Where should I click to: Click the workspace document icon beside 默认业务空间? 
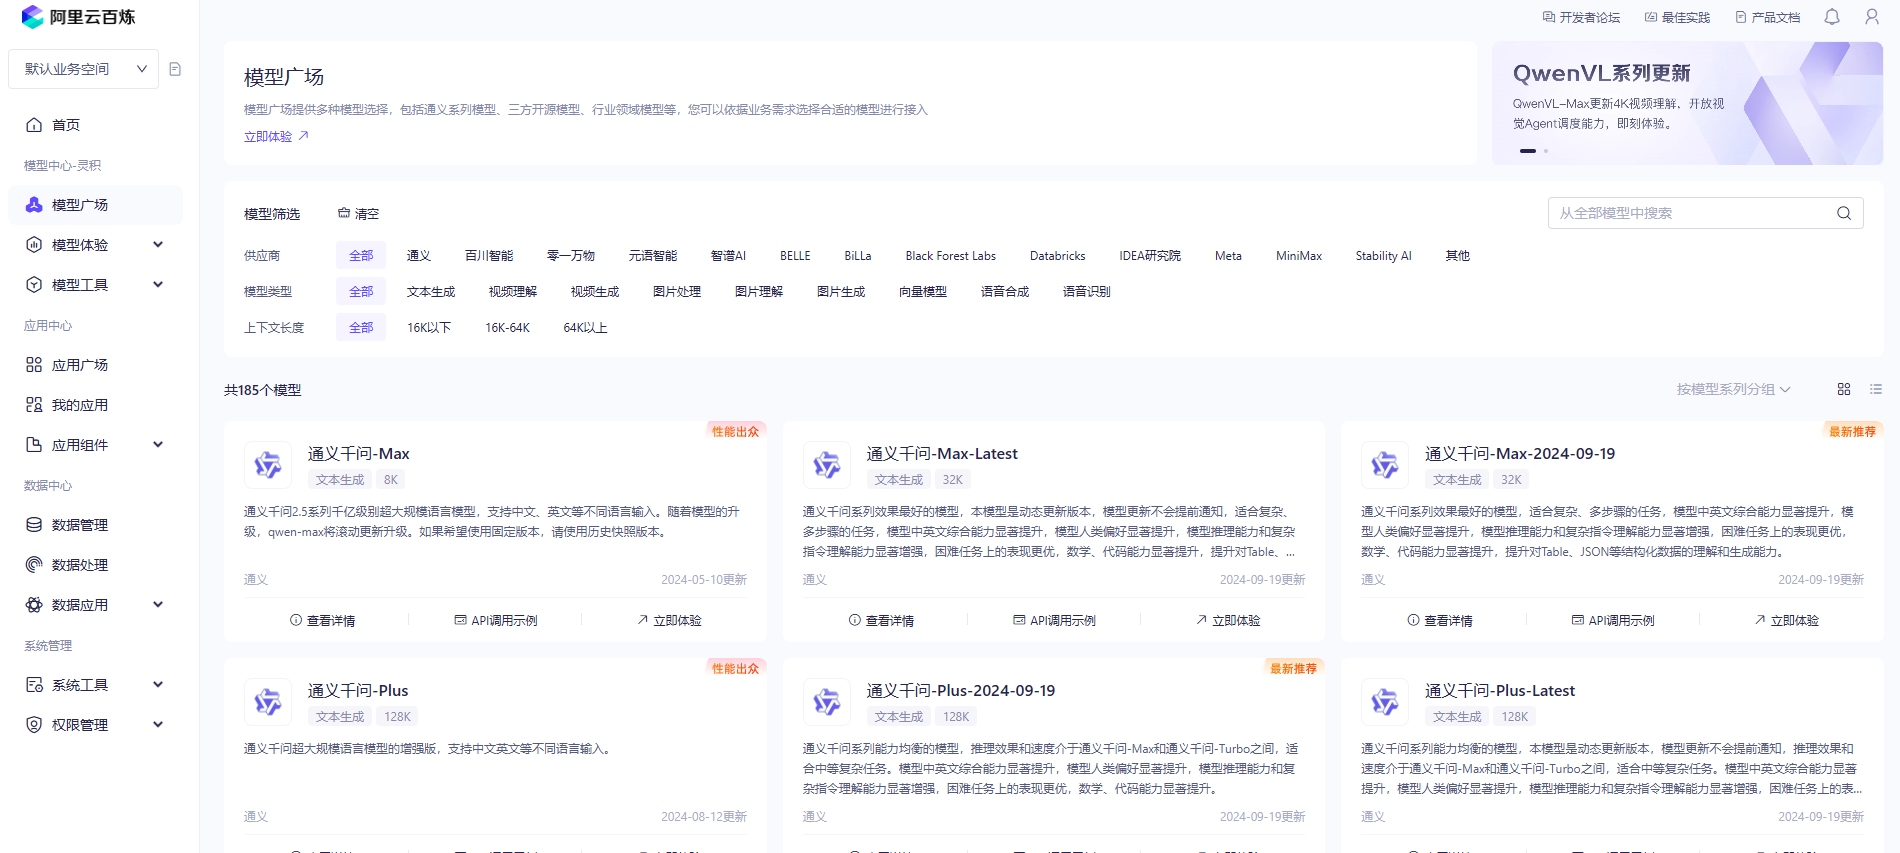pyautogui.click(x=175, y=69)
